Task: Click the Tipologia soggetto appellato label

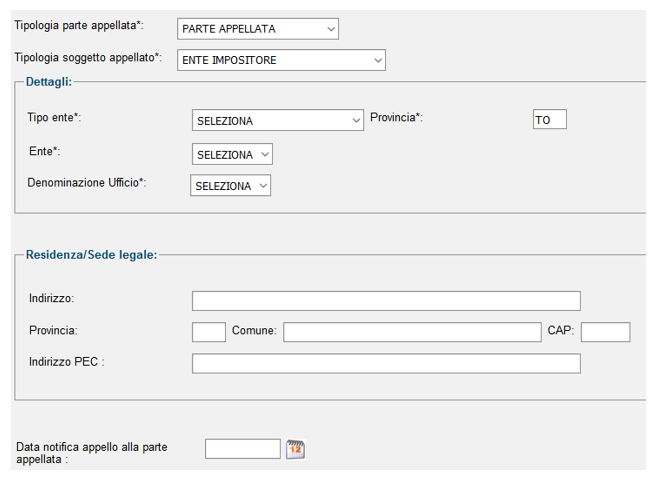Action: click(88, 58)
